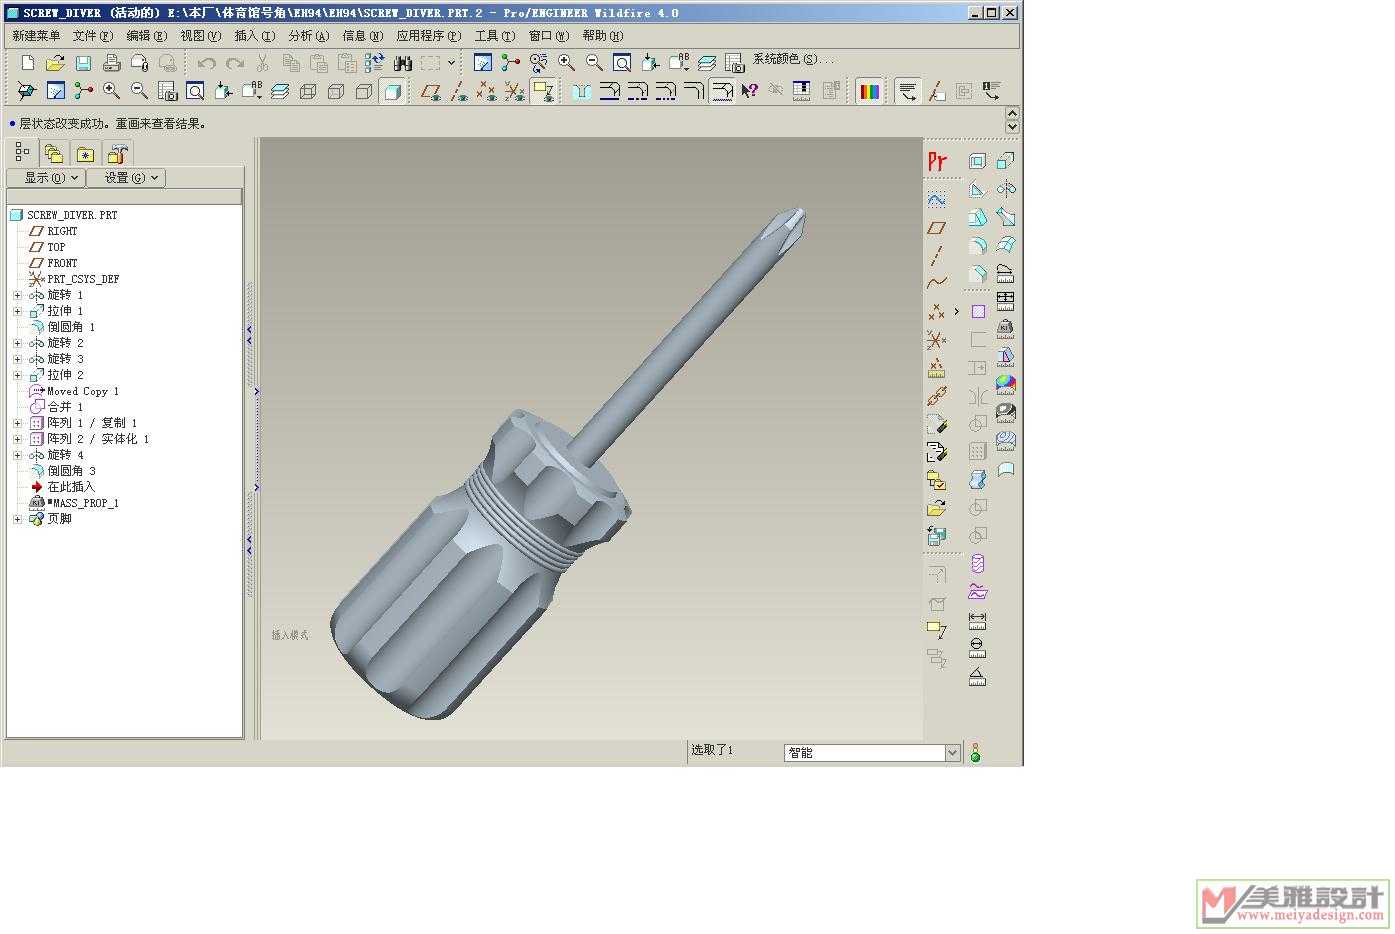Toggle datum planes display on/off
Viewport: 1395px width, 934px height.
tap(431, 92)
